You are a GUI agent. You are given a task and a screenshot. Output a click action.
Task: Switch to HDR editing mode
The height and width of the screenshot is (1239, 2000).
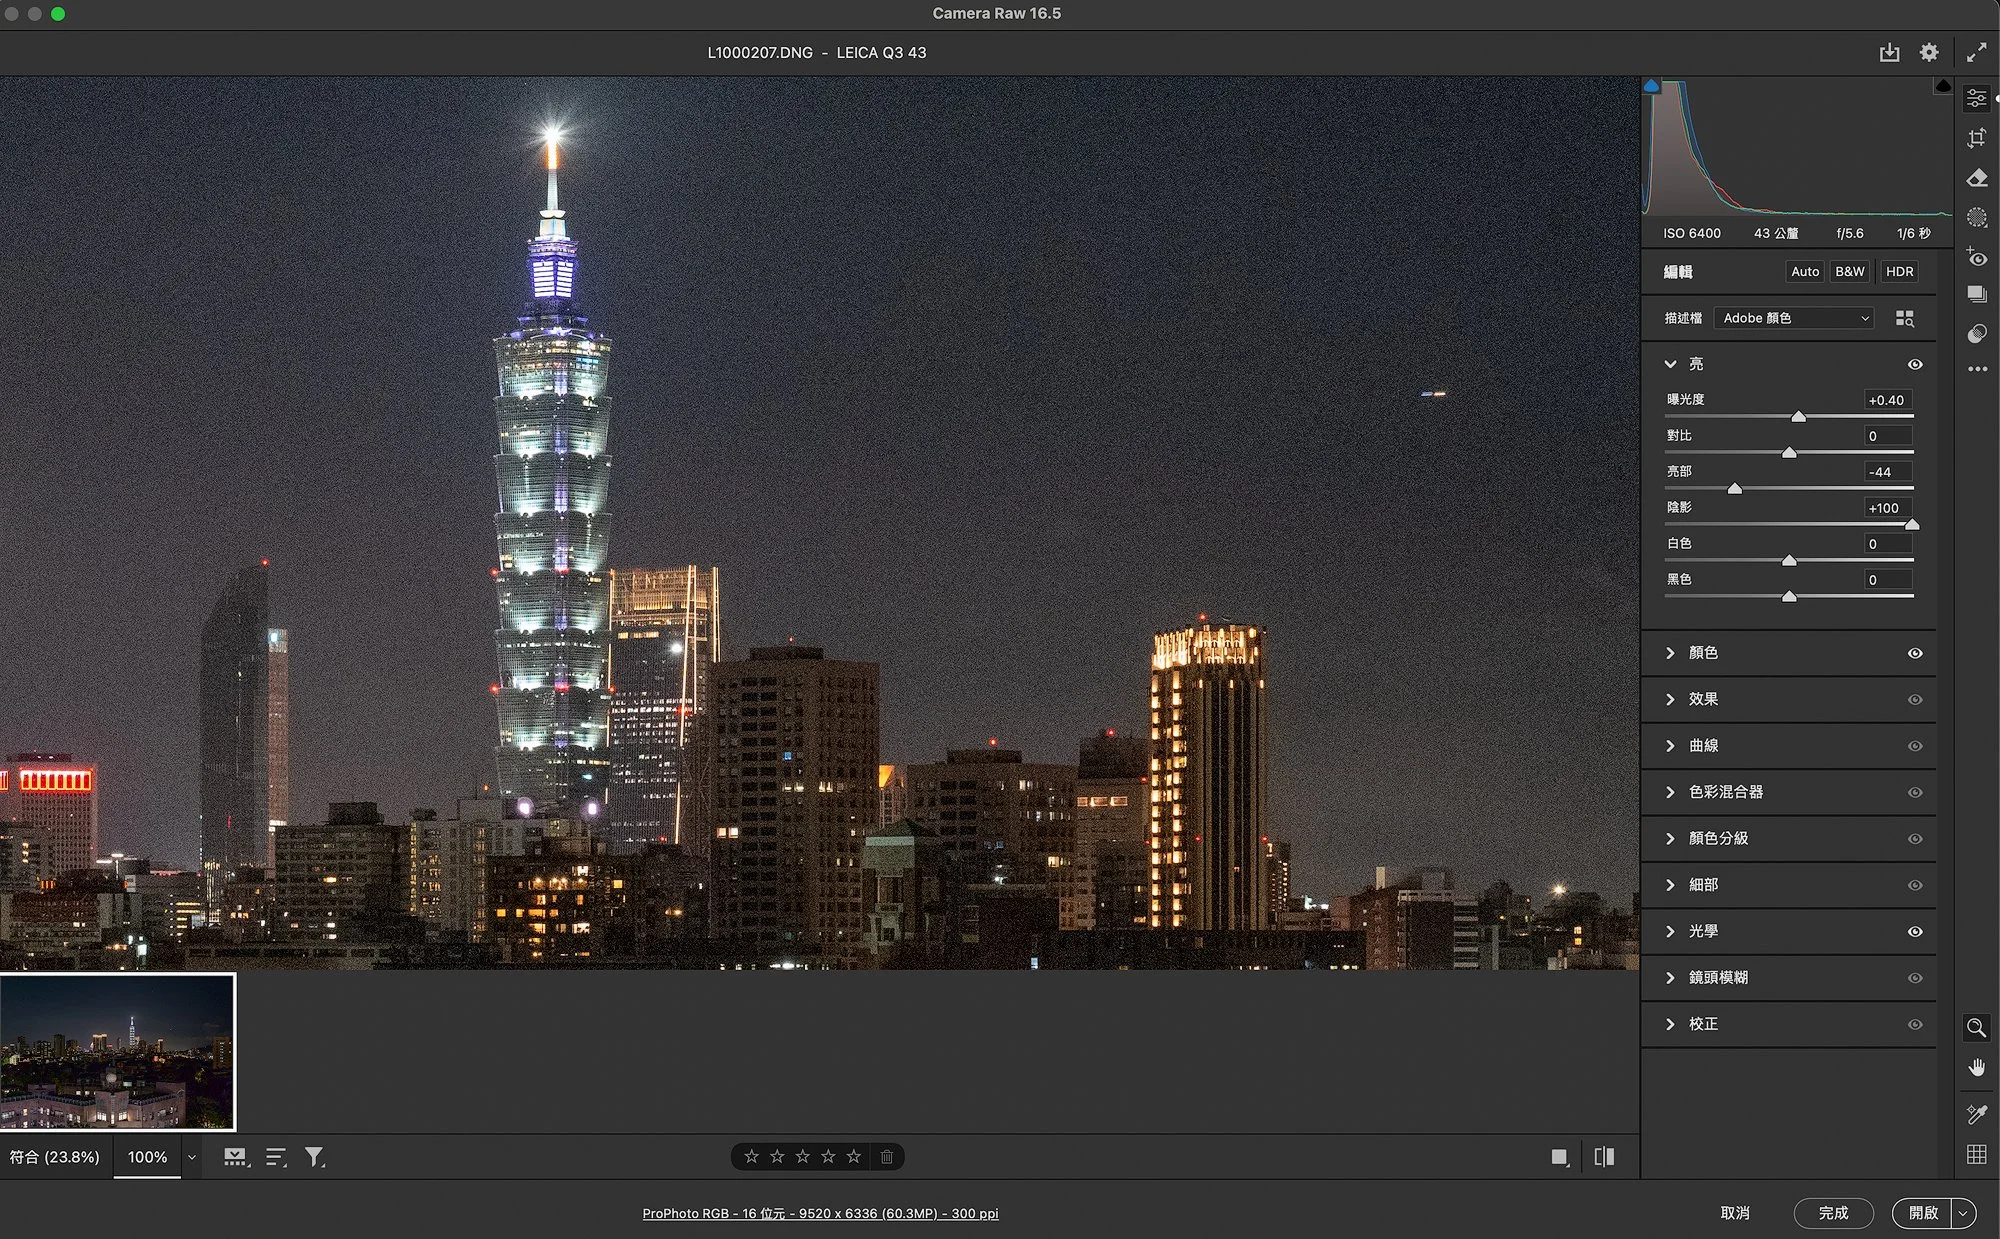(1898, 271)
